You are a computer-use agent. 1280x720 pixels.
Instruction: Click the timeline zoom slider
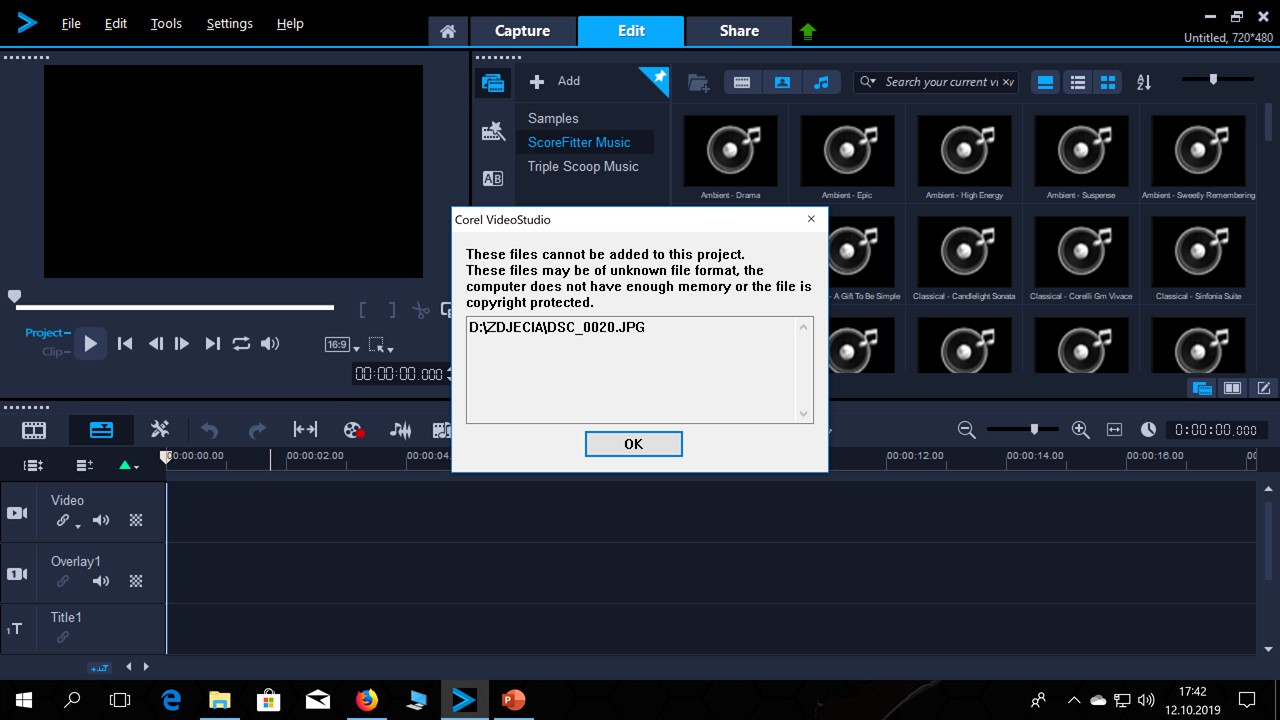click(1034, 429)
